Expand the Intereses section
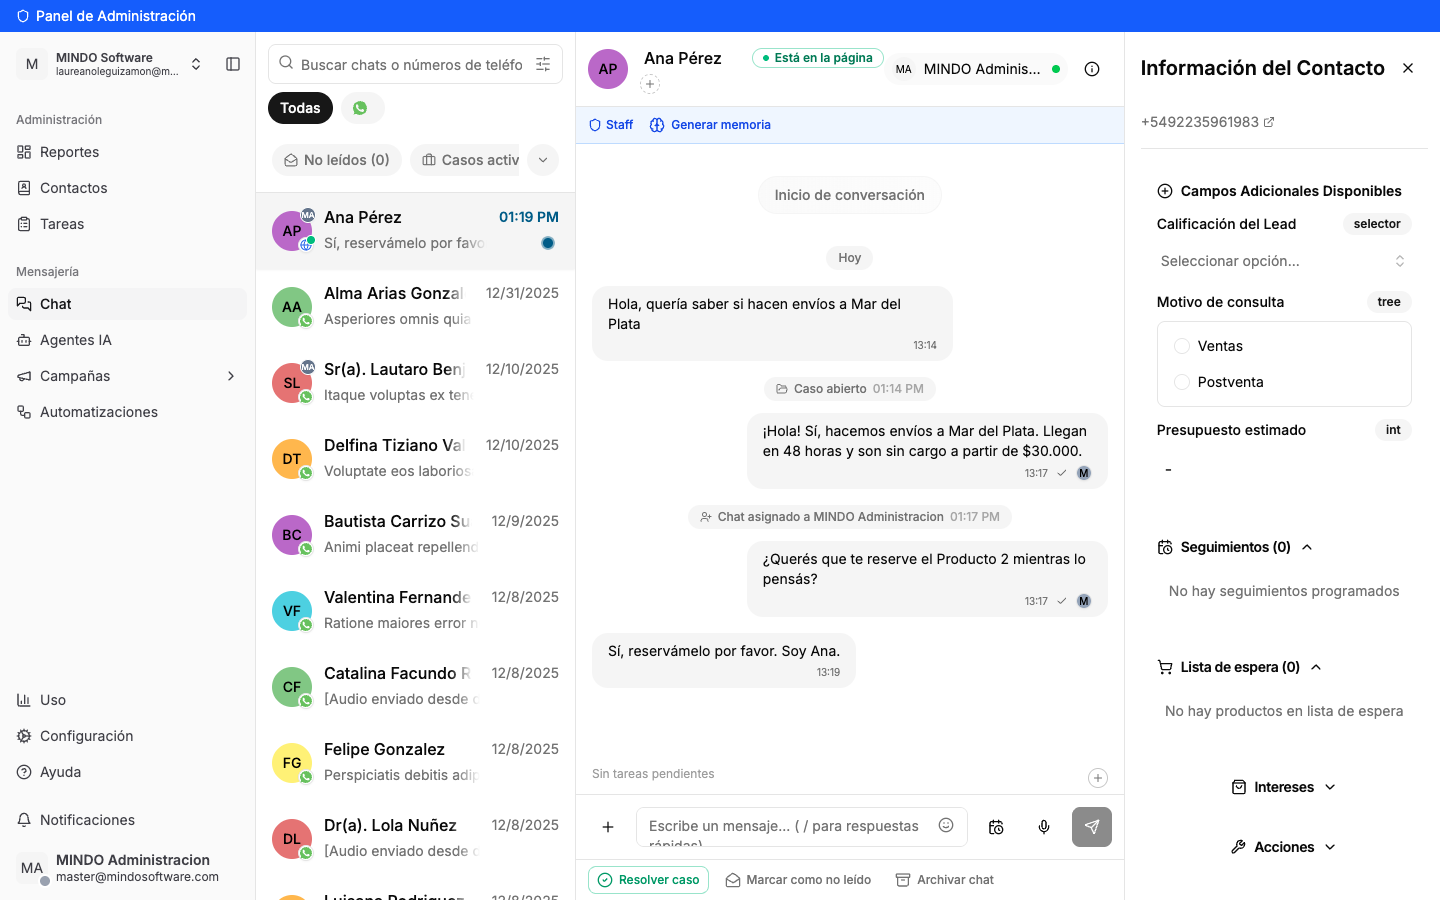 pyautogui.click(x=1284, y=787)
